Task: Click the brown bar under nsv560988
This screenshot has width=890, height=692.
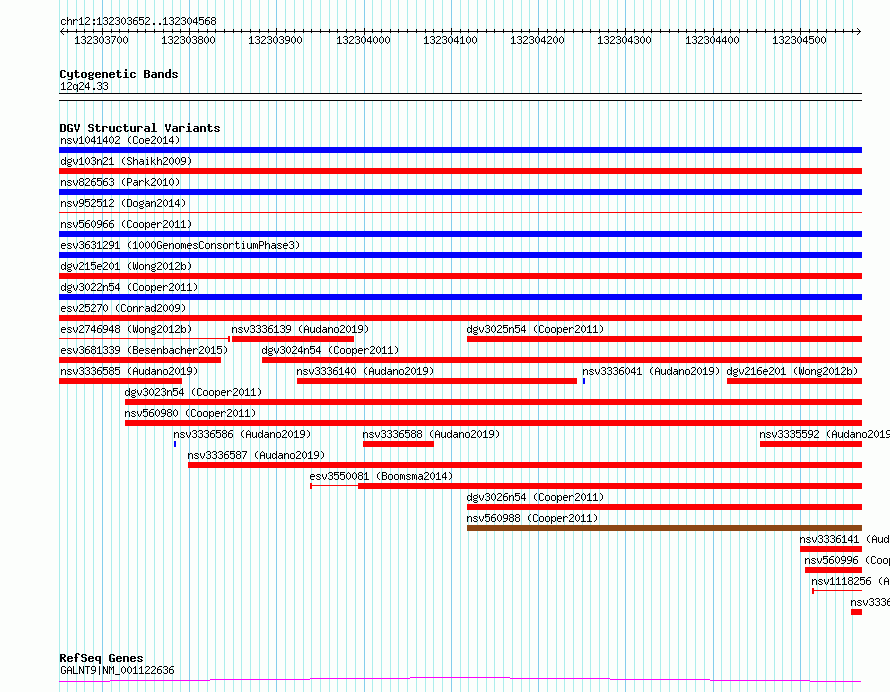Action: click(x=664, y=528)
